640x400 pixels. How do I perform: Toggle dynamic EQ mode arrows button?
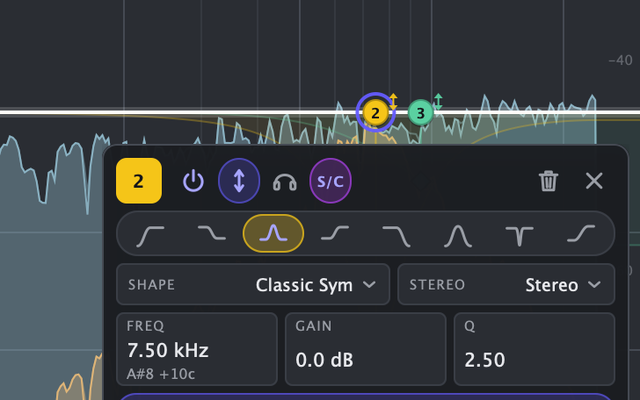(239, 181)
